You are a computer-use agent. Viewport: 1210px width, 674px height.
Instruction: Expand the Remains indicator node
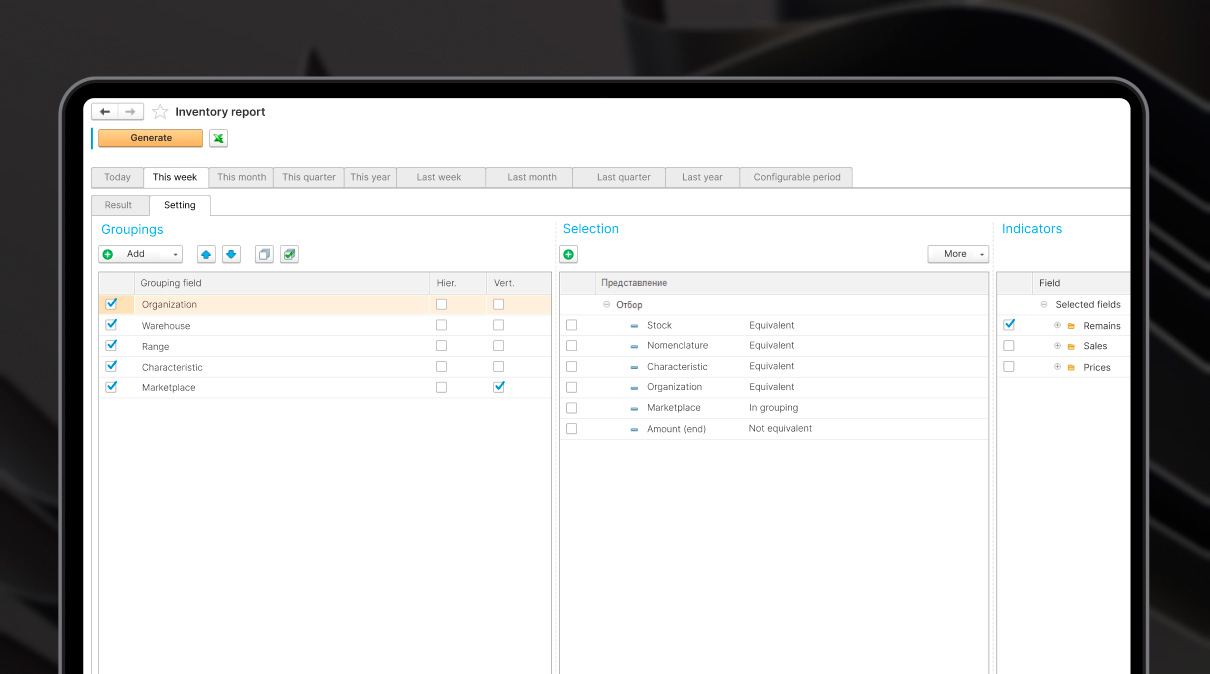tap(1057, 325)
